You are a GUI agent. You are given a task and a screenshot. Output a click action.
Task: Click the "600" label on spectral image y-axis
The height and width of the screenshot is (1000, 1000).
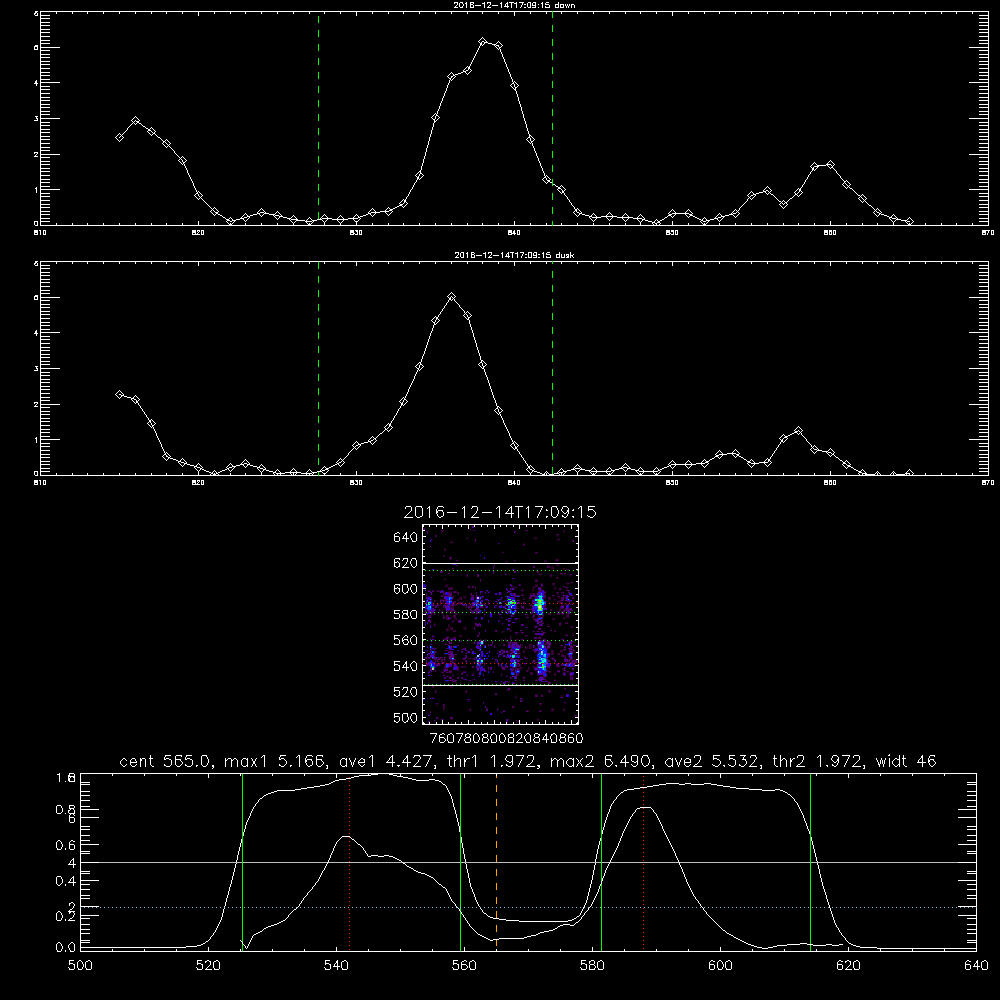pos(406,589)
